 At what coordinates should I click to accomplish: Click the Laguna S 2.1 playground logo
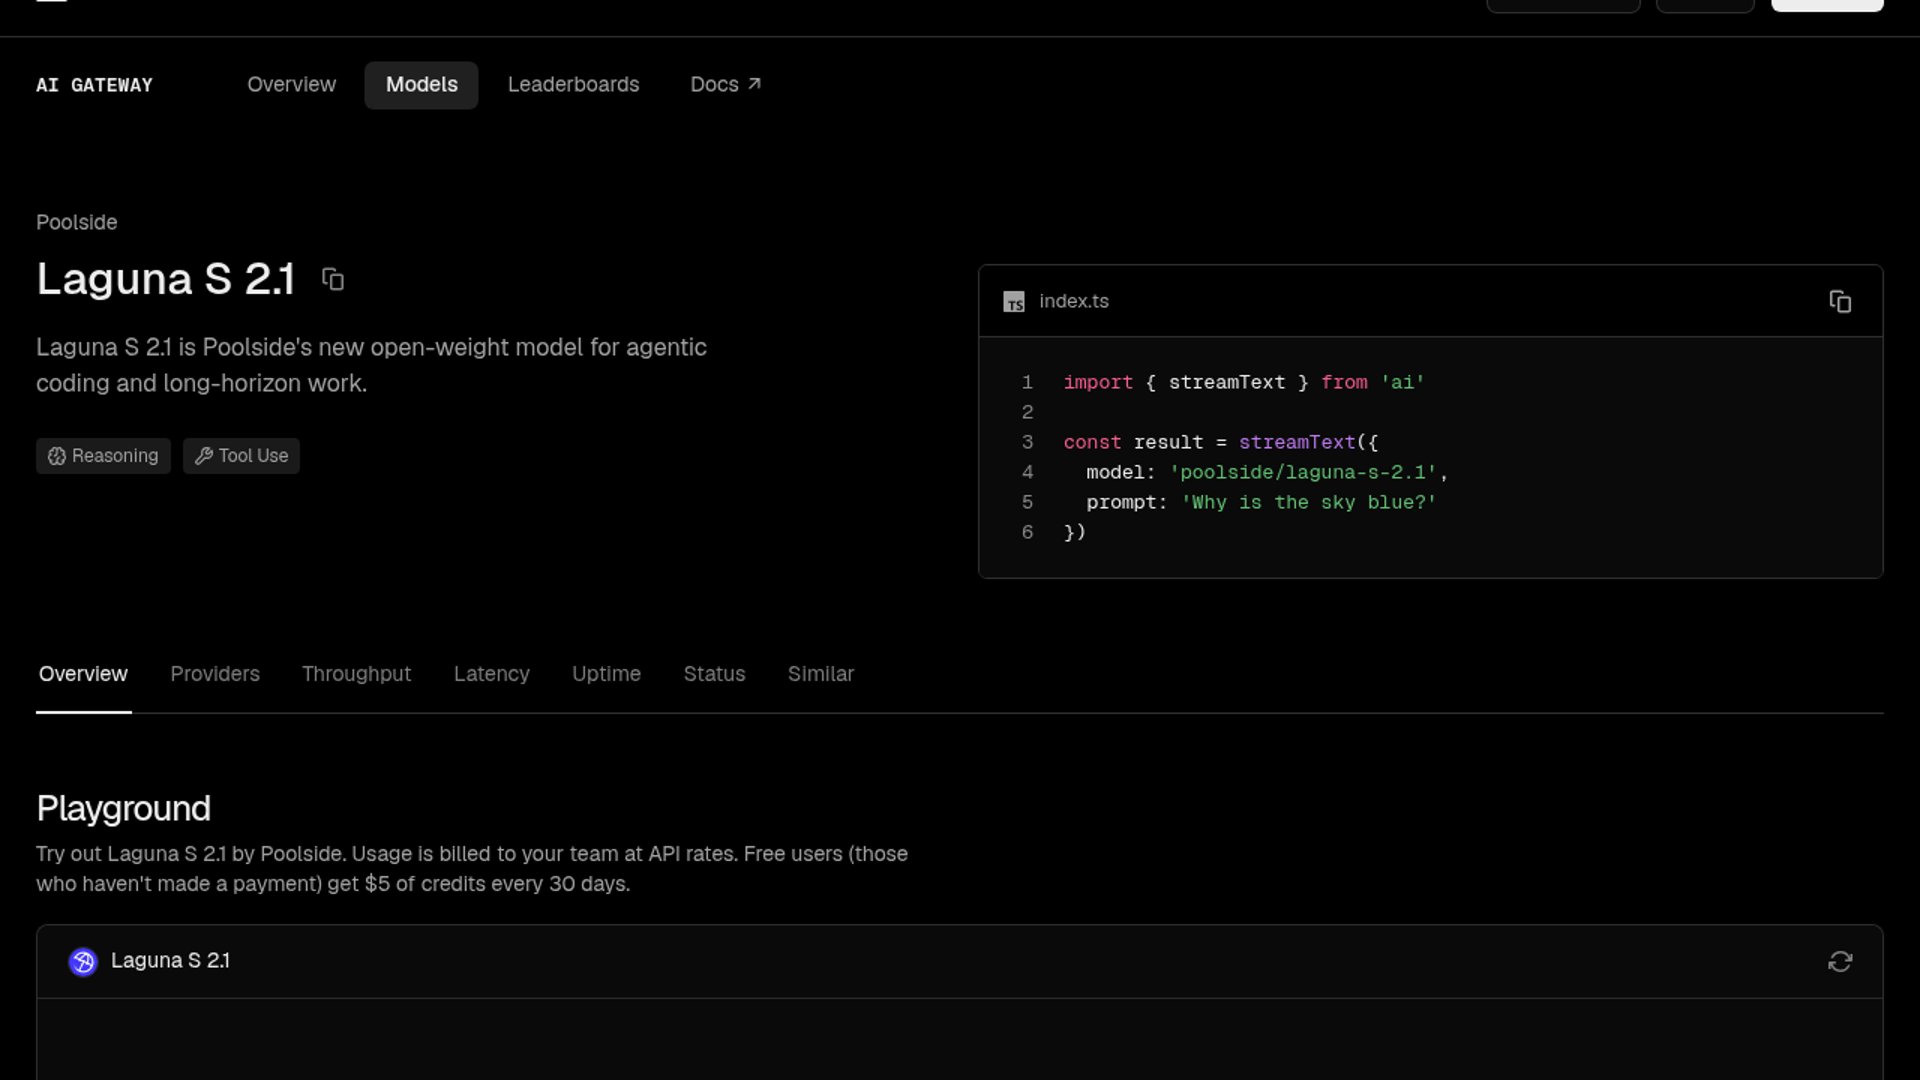tap(83, 962)
